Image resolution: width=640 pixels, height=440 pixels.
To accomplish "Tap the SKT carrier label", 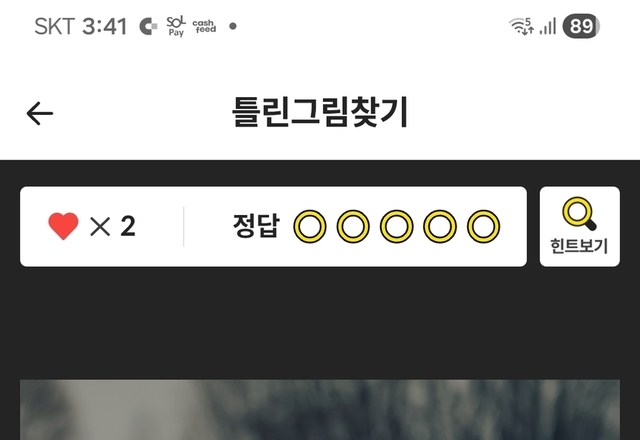I will [55, 27].
